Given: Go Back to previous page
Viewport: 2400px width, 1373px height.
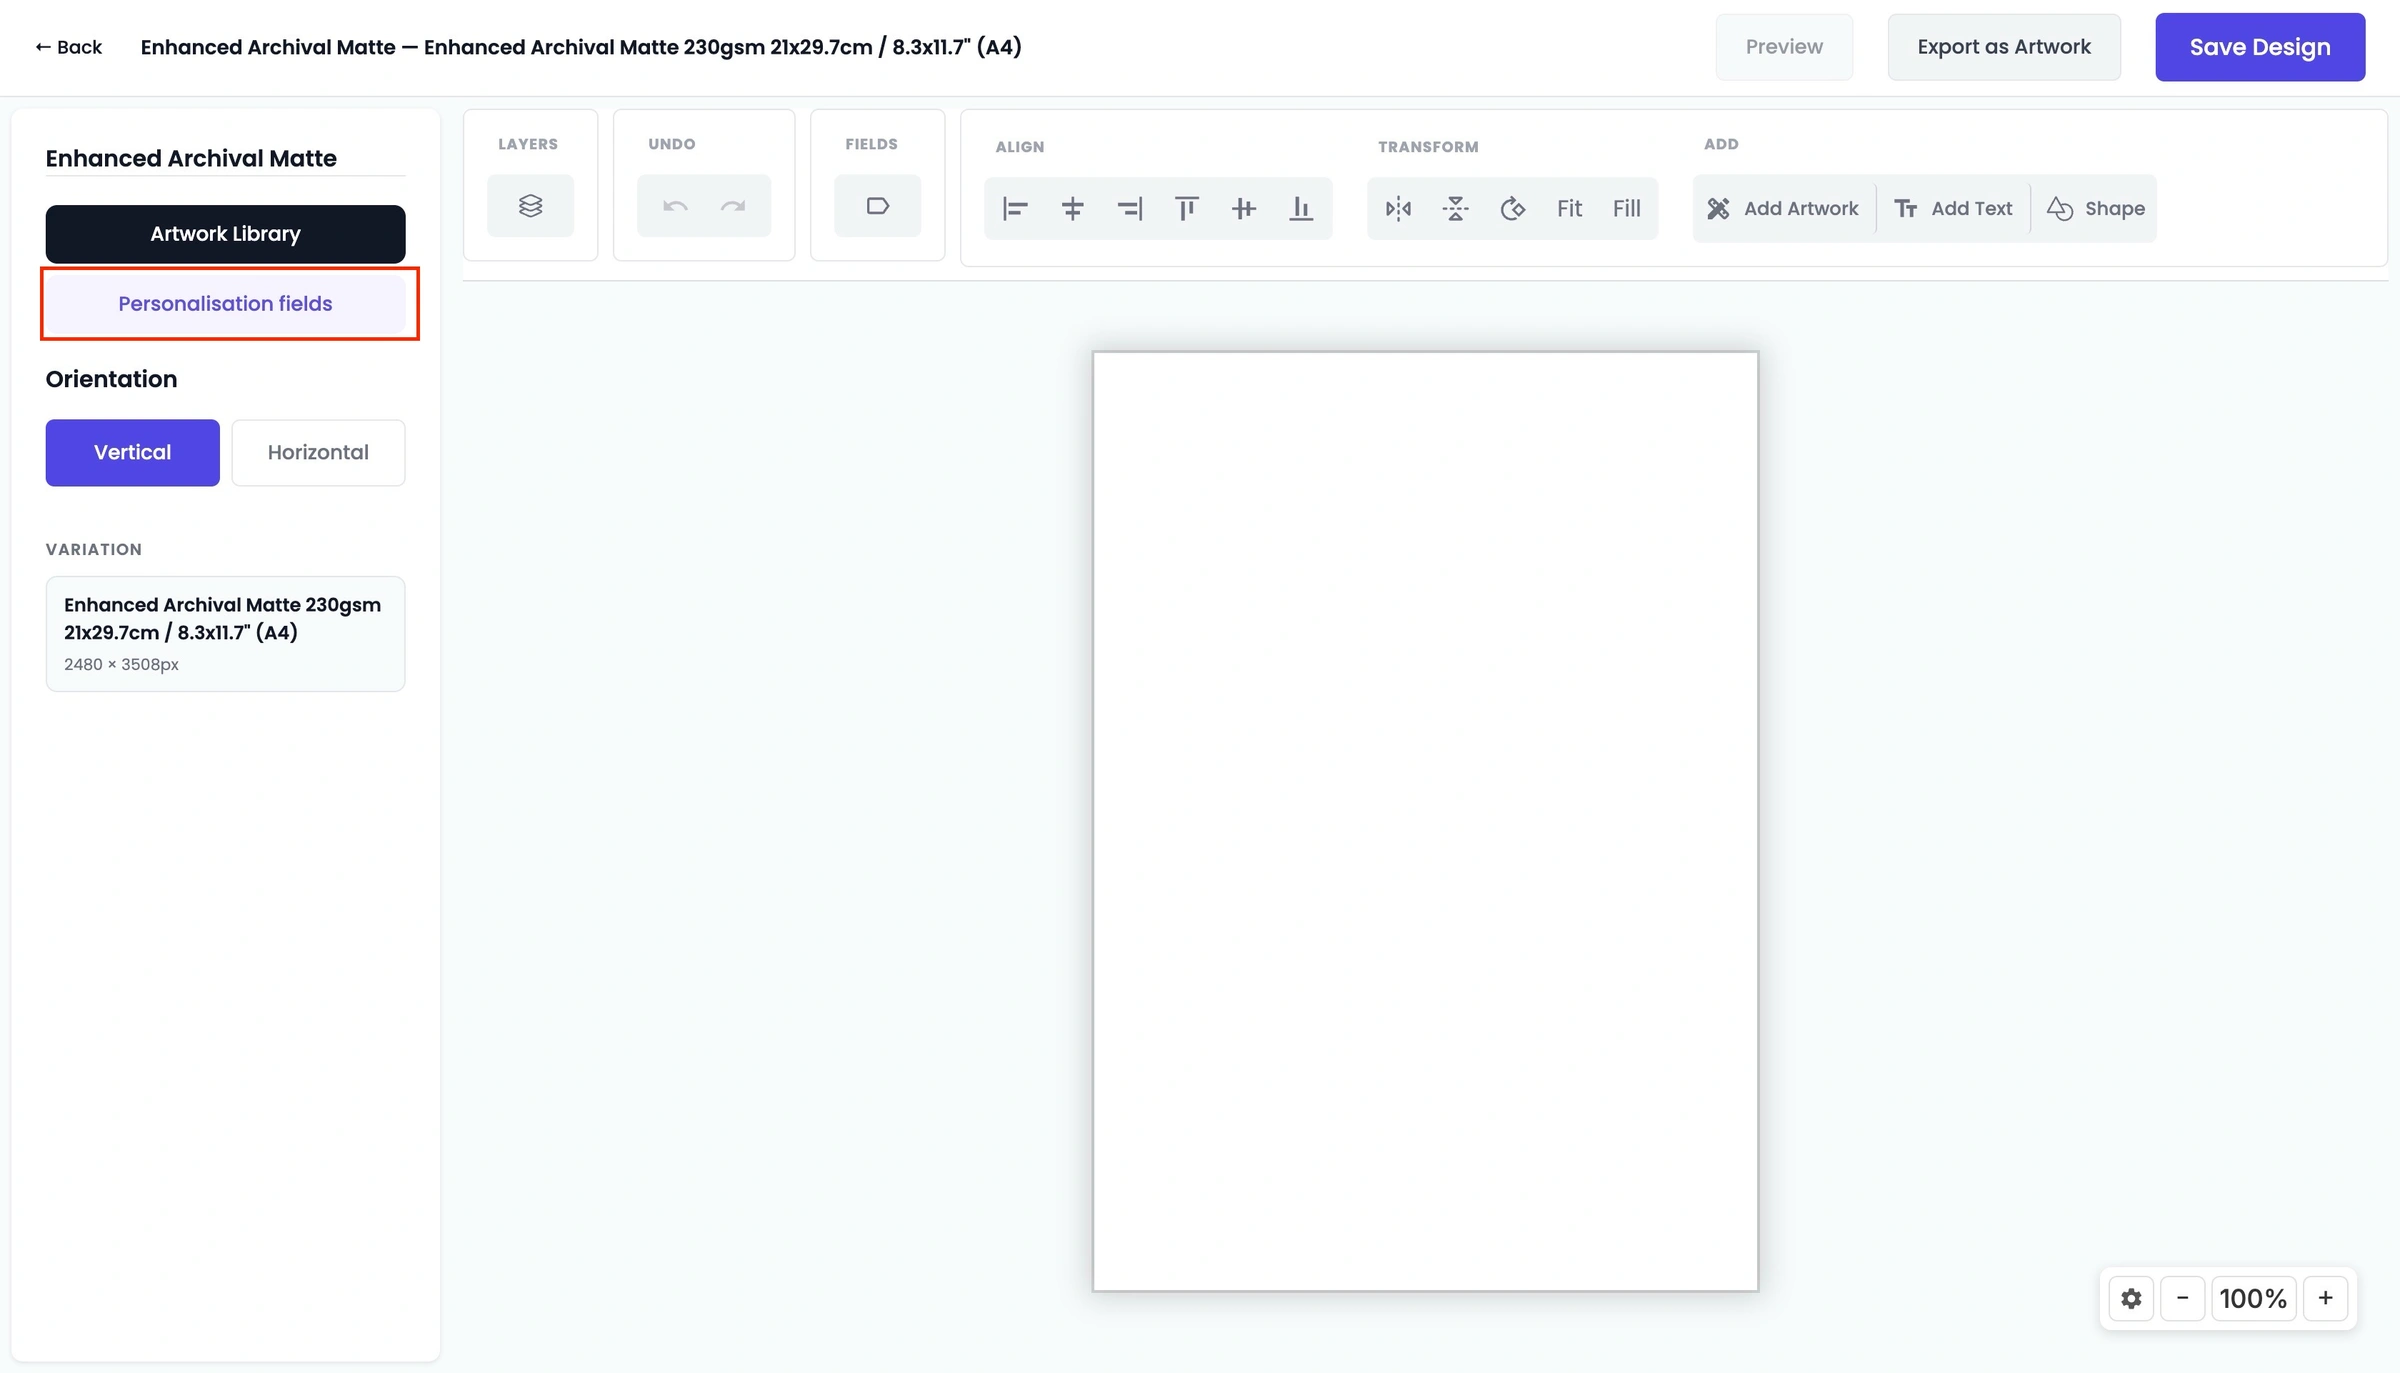Looking at the screenshot, I should coord(68,47).
